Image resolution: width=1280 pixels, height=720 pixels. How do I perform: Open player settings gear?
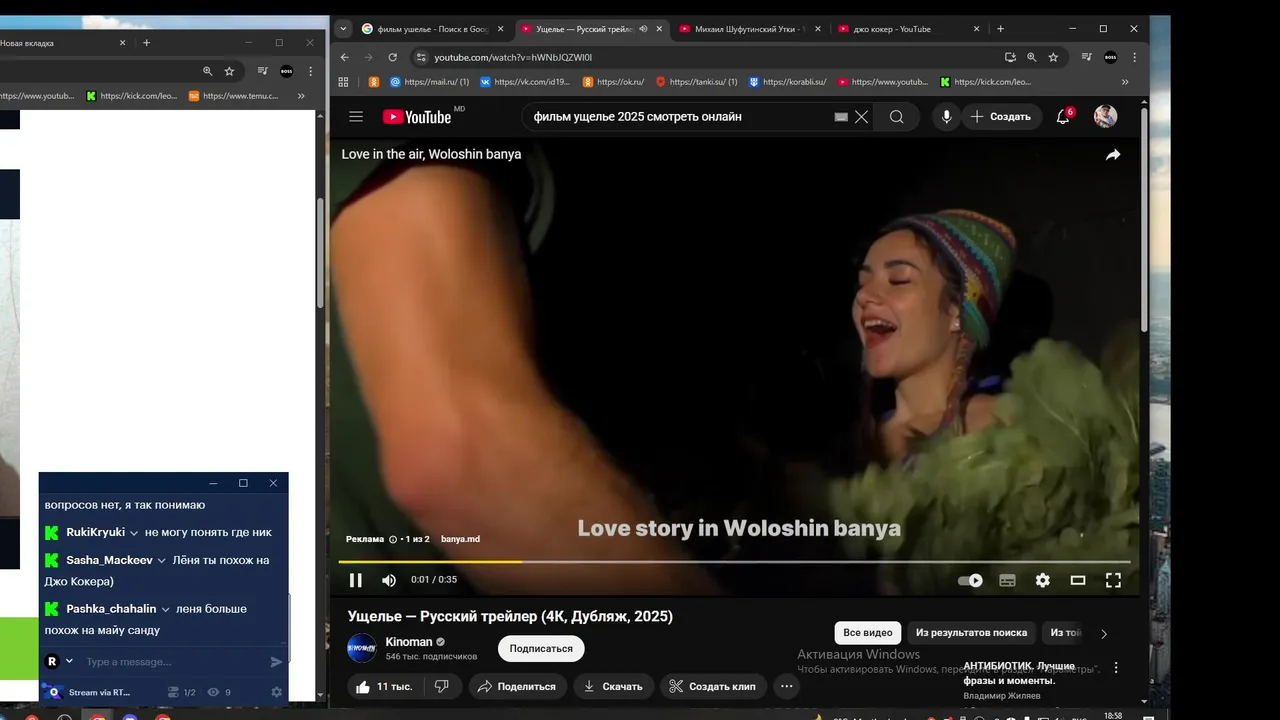click(1043, 580)
